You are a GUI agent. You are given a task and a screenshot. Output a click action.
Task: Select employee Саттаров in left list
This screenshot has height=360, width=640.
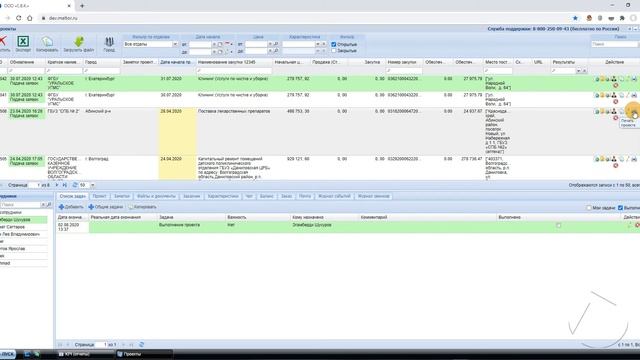(23, 227)
